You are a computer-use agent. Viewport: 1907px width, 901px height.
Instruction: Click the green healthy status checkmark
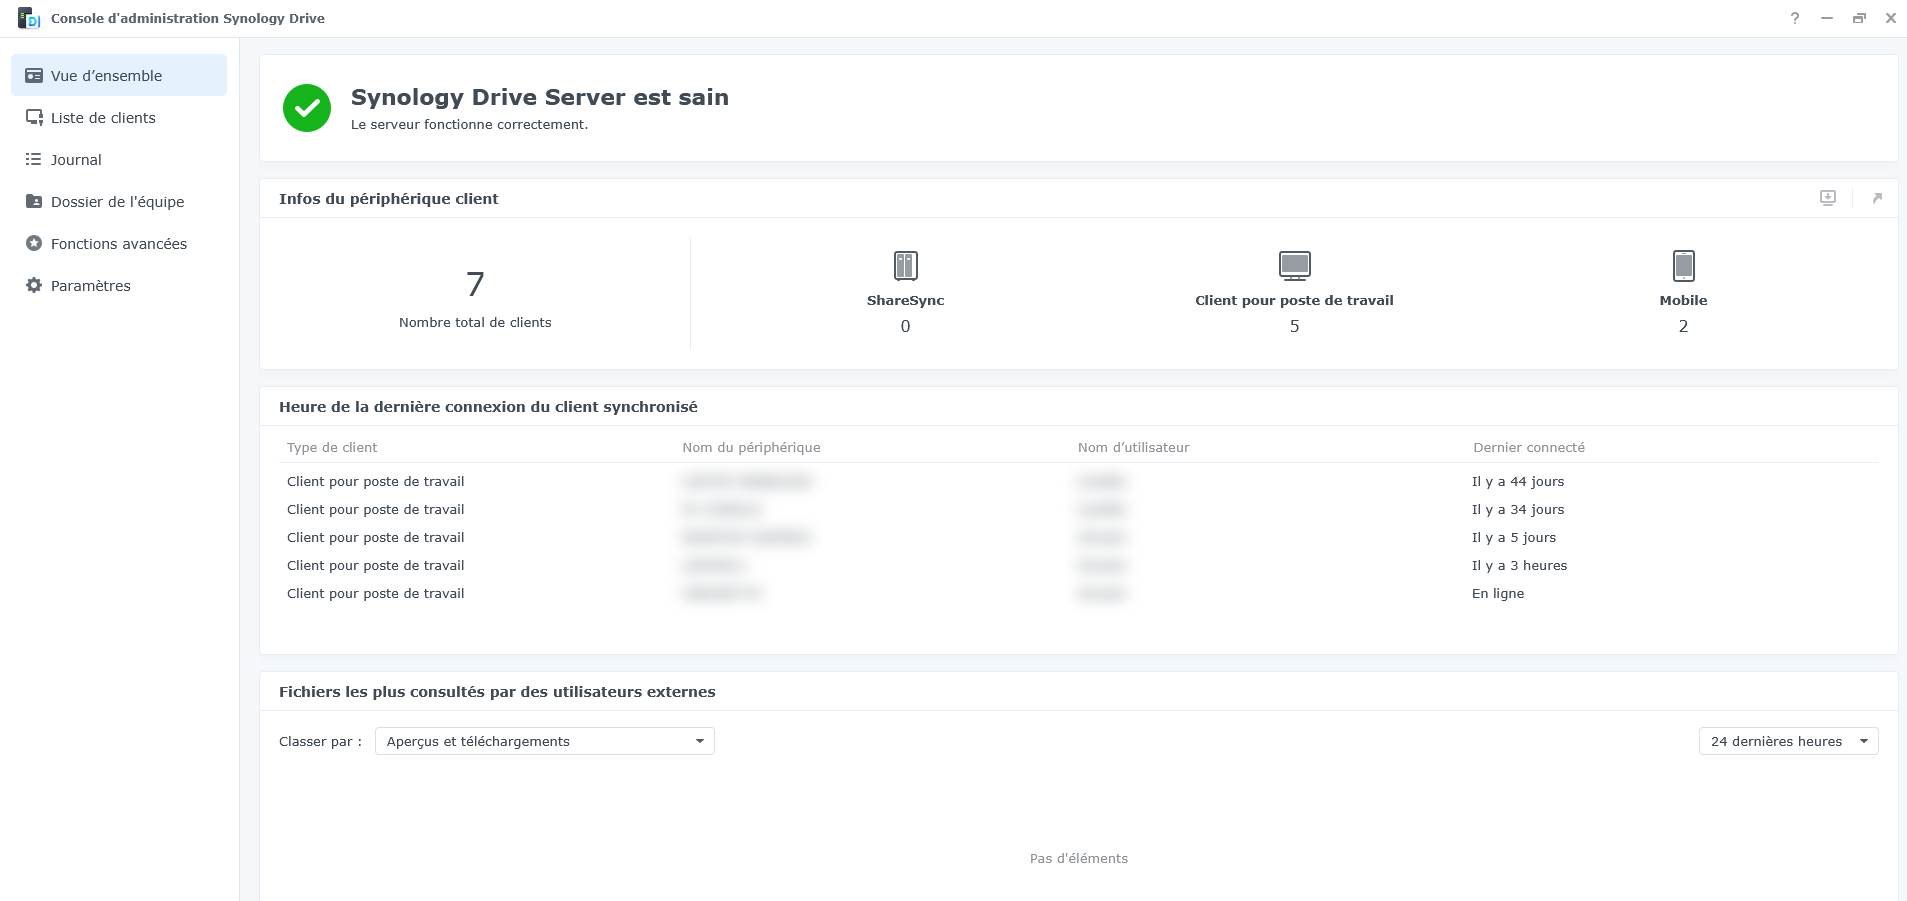coord(307,108)
